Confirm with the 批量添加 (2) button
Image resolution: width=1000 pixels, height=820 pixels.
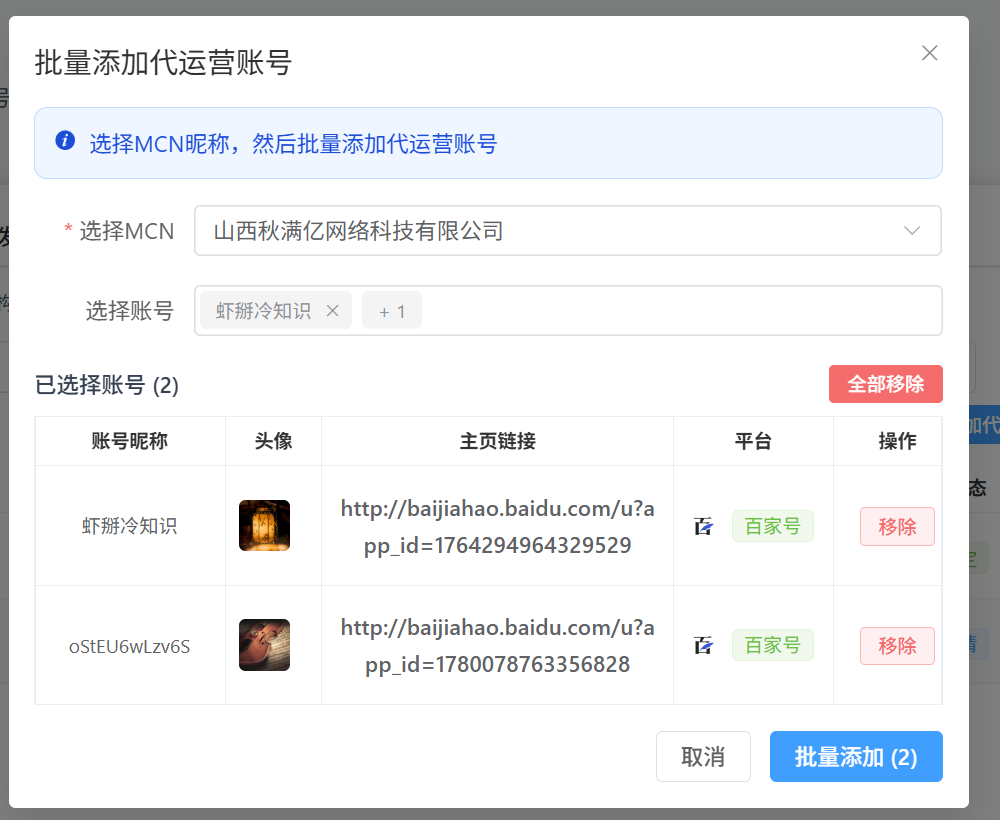pyautogui.click(x=855, y=757)
